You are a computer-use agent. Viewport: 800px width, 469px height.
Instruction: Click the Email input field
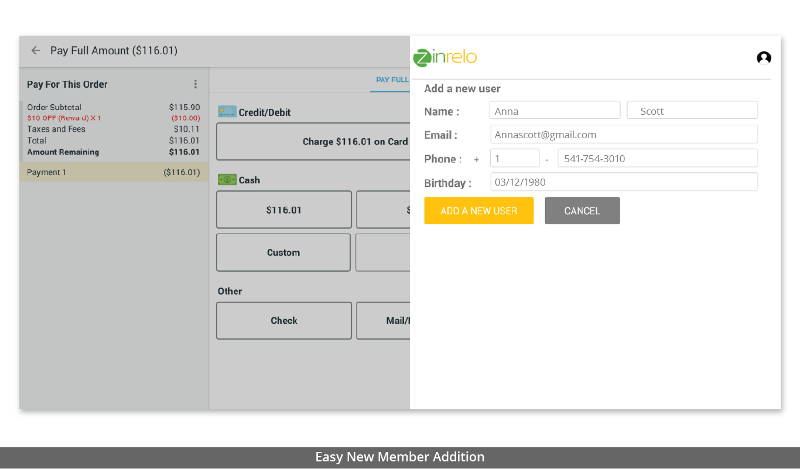[x=623, y=135]
